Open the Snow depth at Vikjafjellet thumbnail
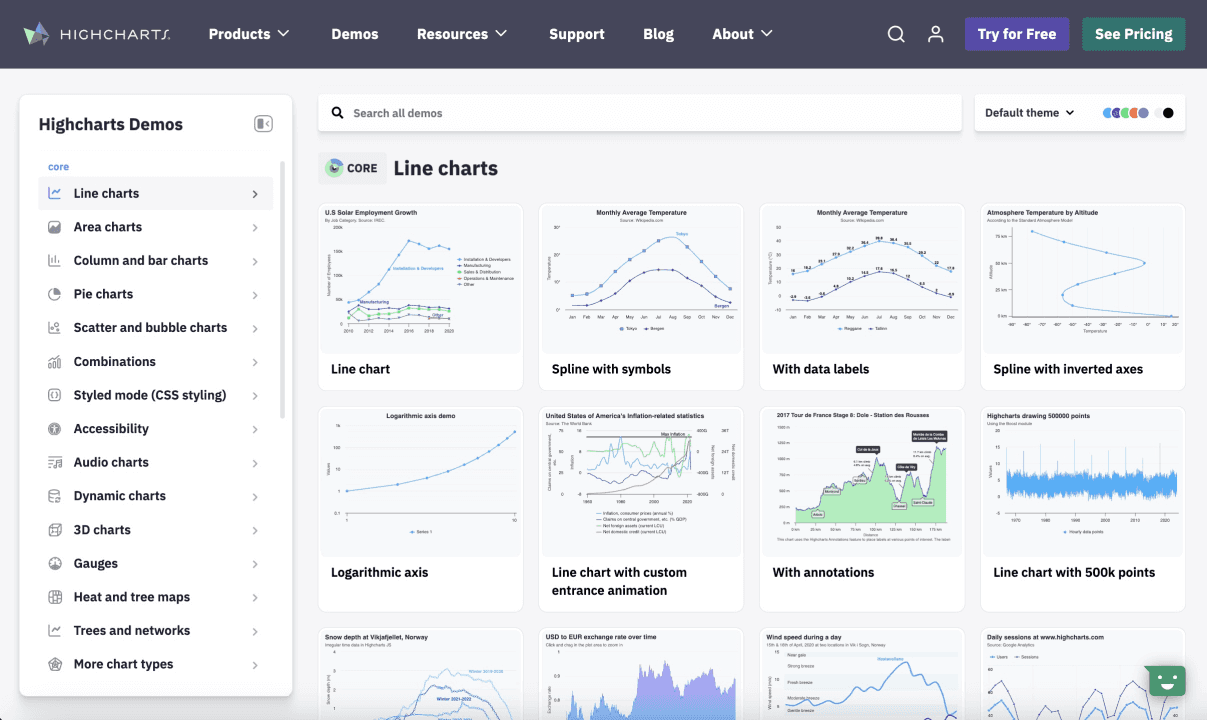1207x720 pixels. coord(420,674)
